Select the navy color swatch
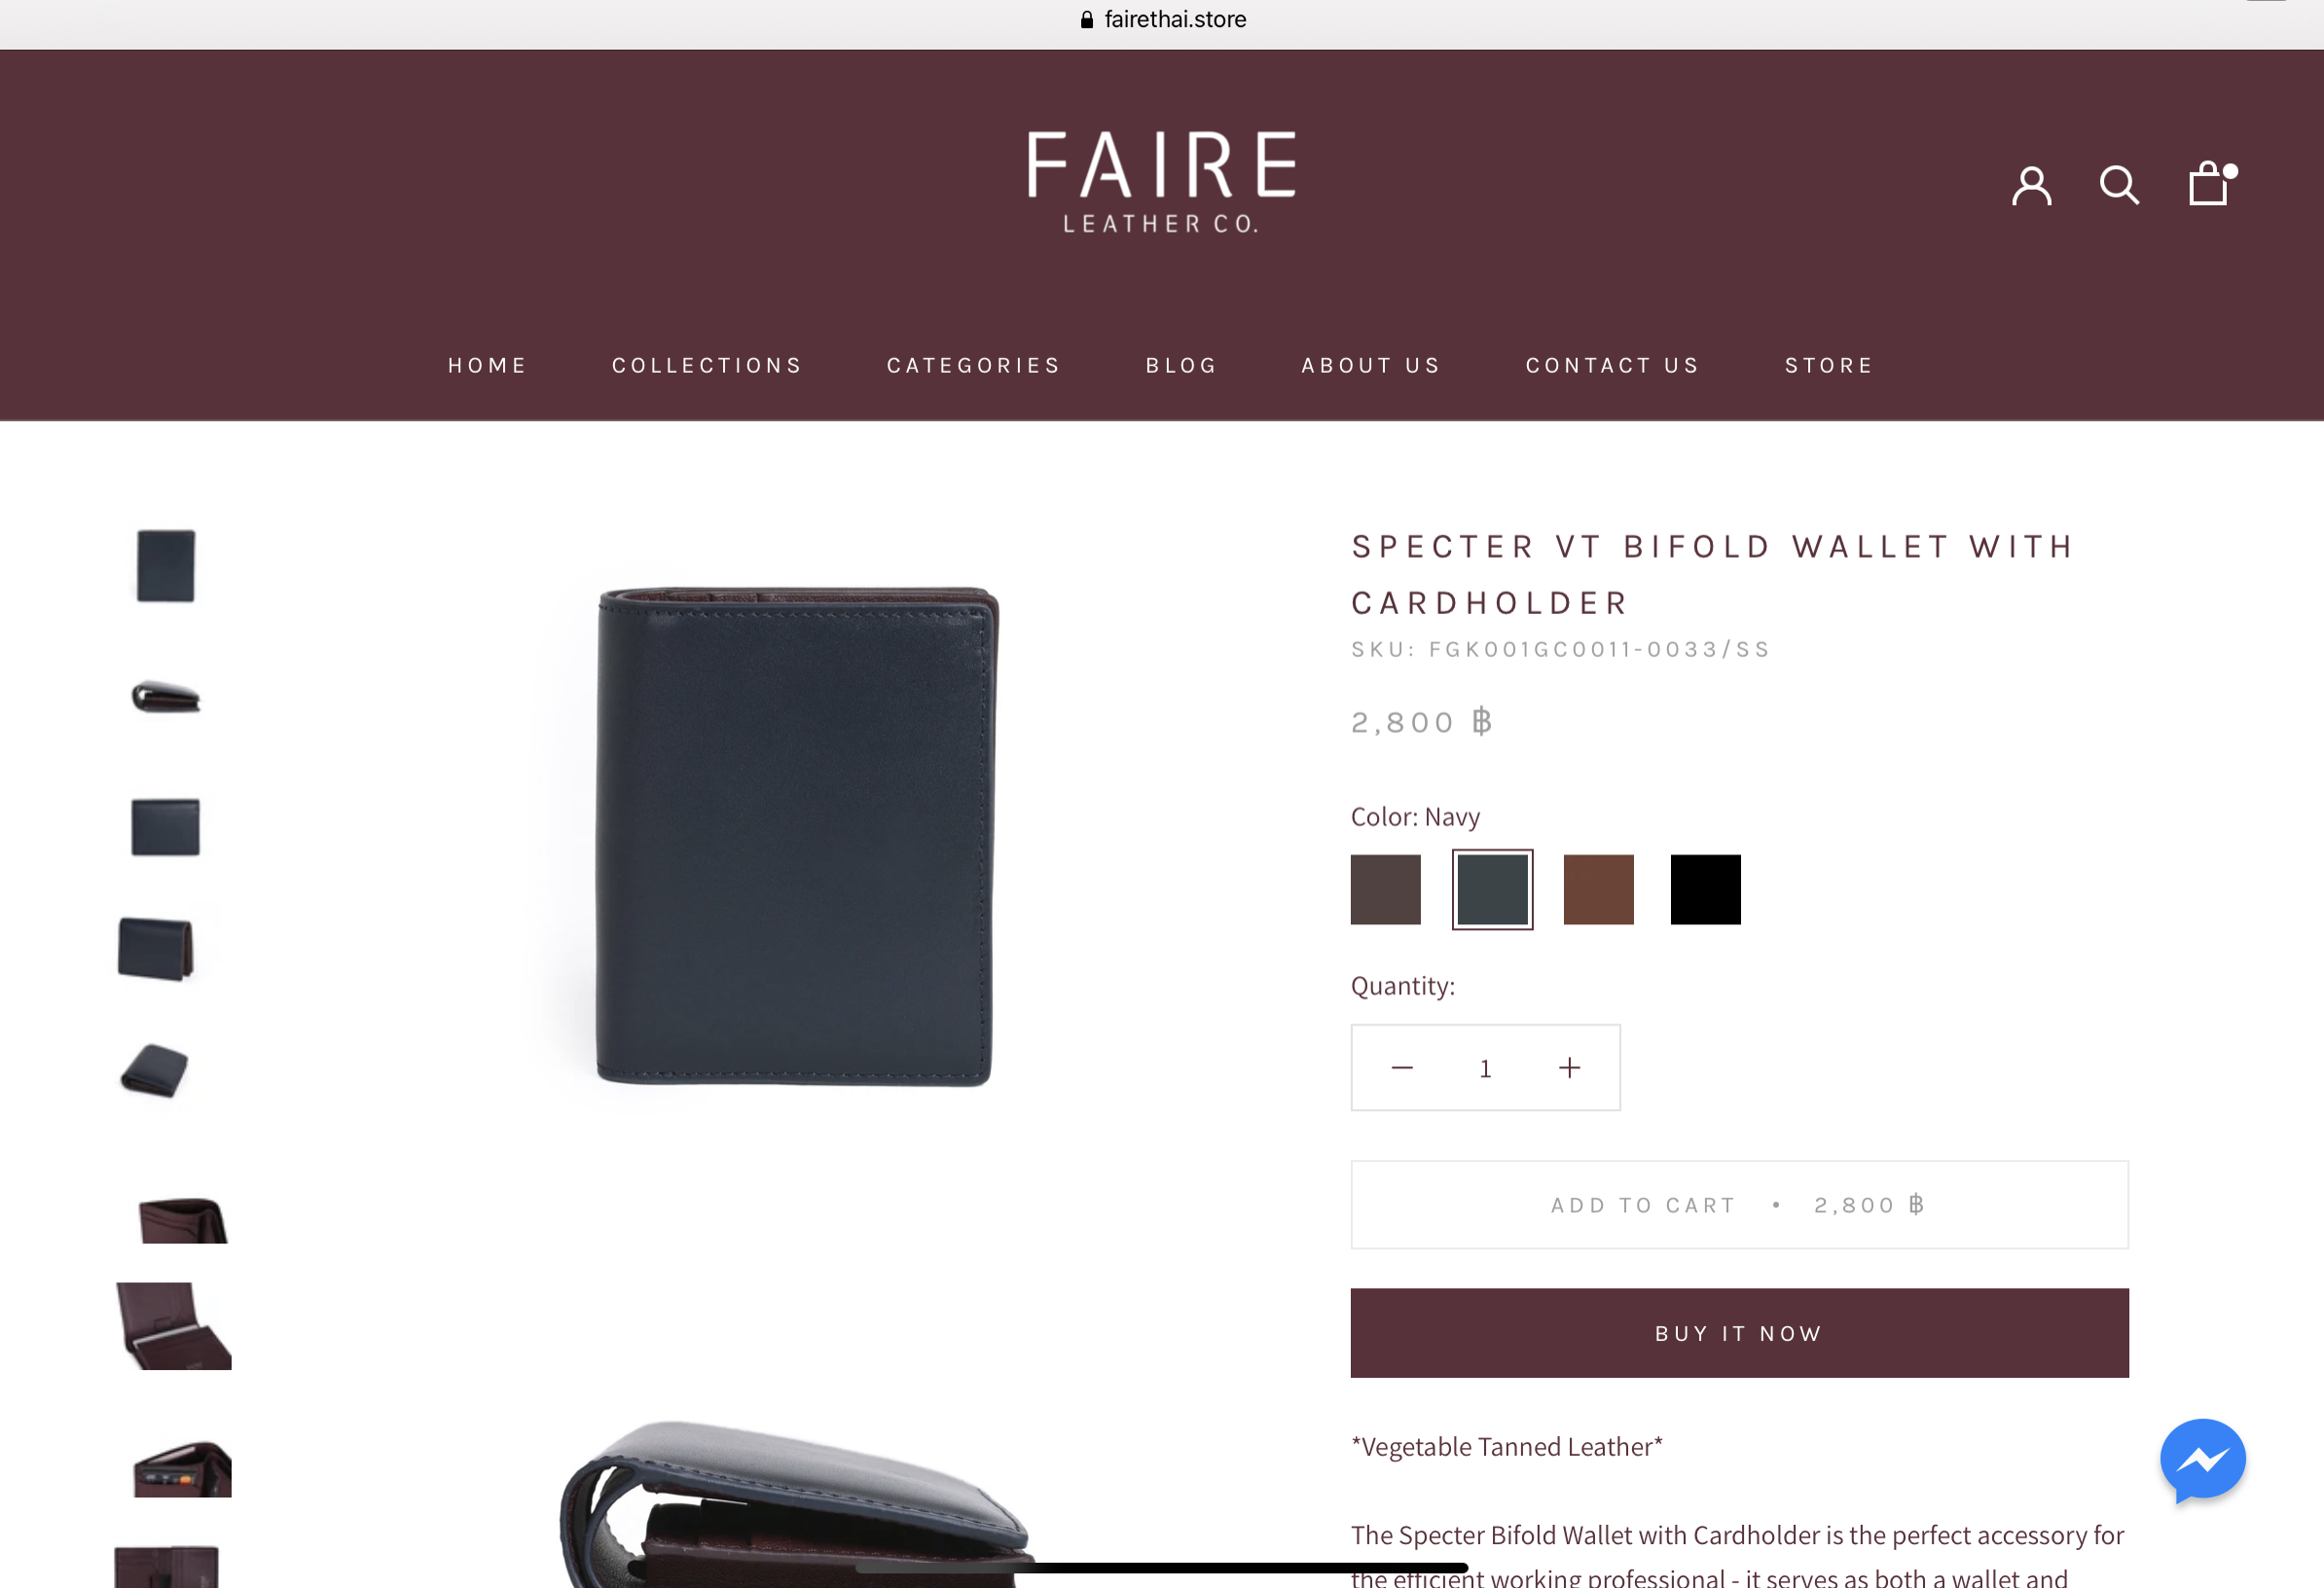 click(1492, 889)
